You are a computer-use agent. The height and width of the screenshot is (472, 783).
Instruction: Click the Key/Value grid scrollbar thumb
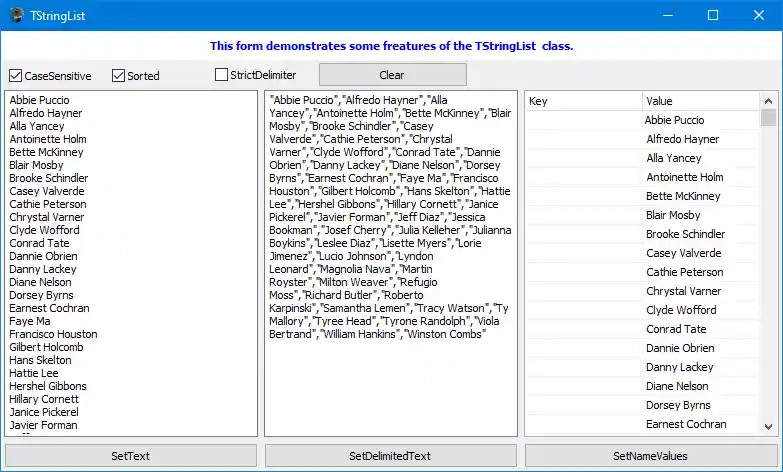tap(769, 118)
